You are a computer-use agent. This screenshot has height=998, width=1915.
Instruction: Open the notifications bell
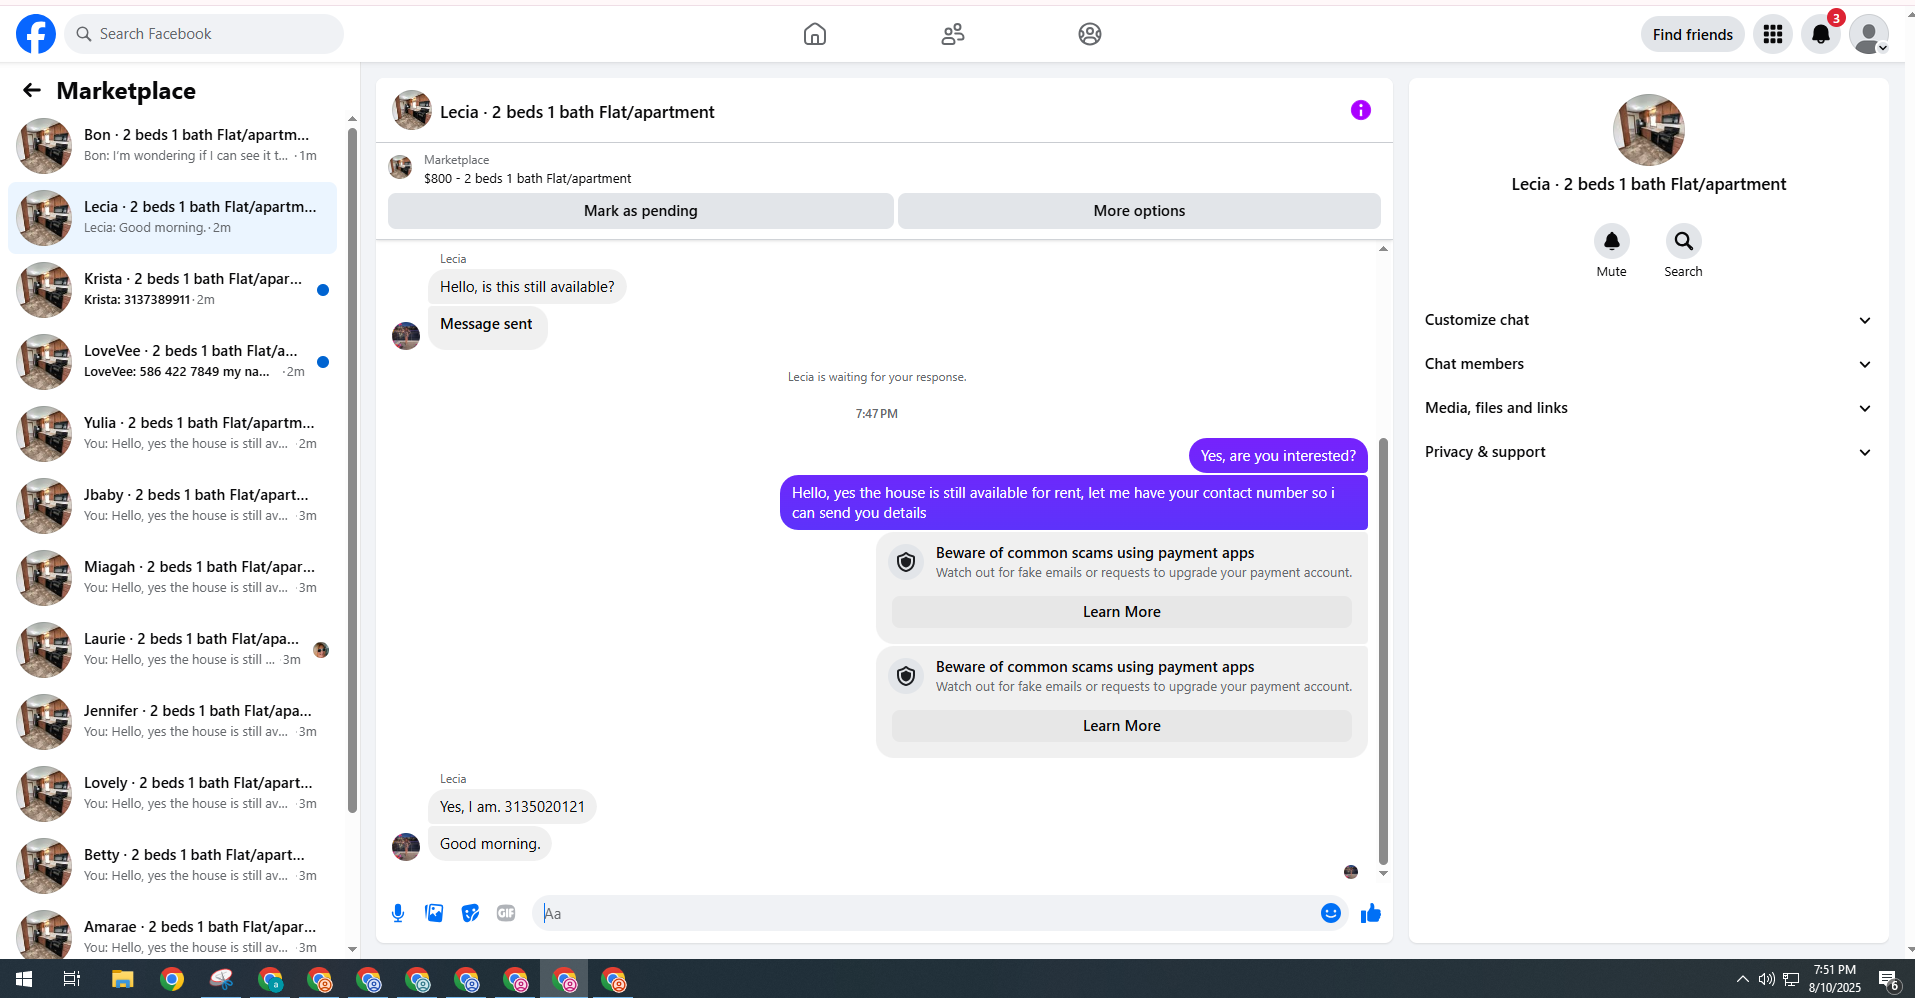(x=1821, y=34)
